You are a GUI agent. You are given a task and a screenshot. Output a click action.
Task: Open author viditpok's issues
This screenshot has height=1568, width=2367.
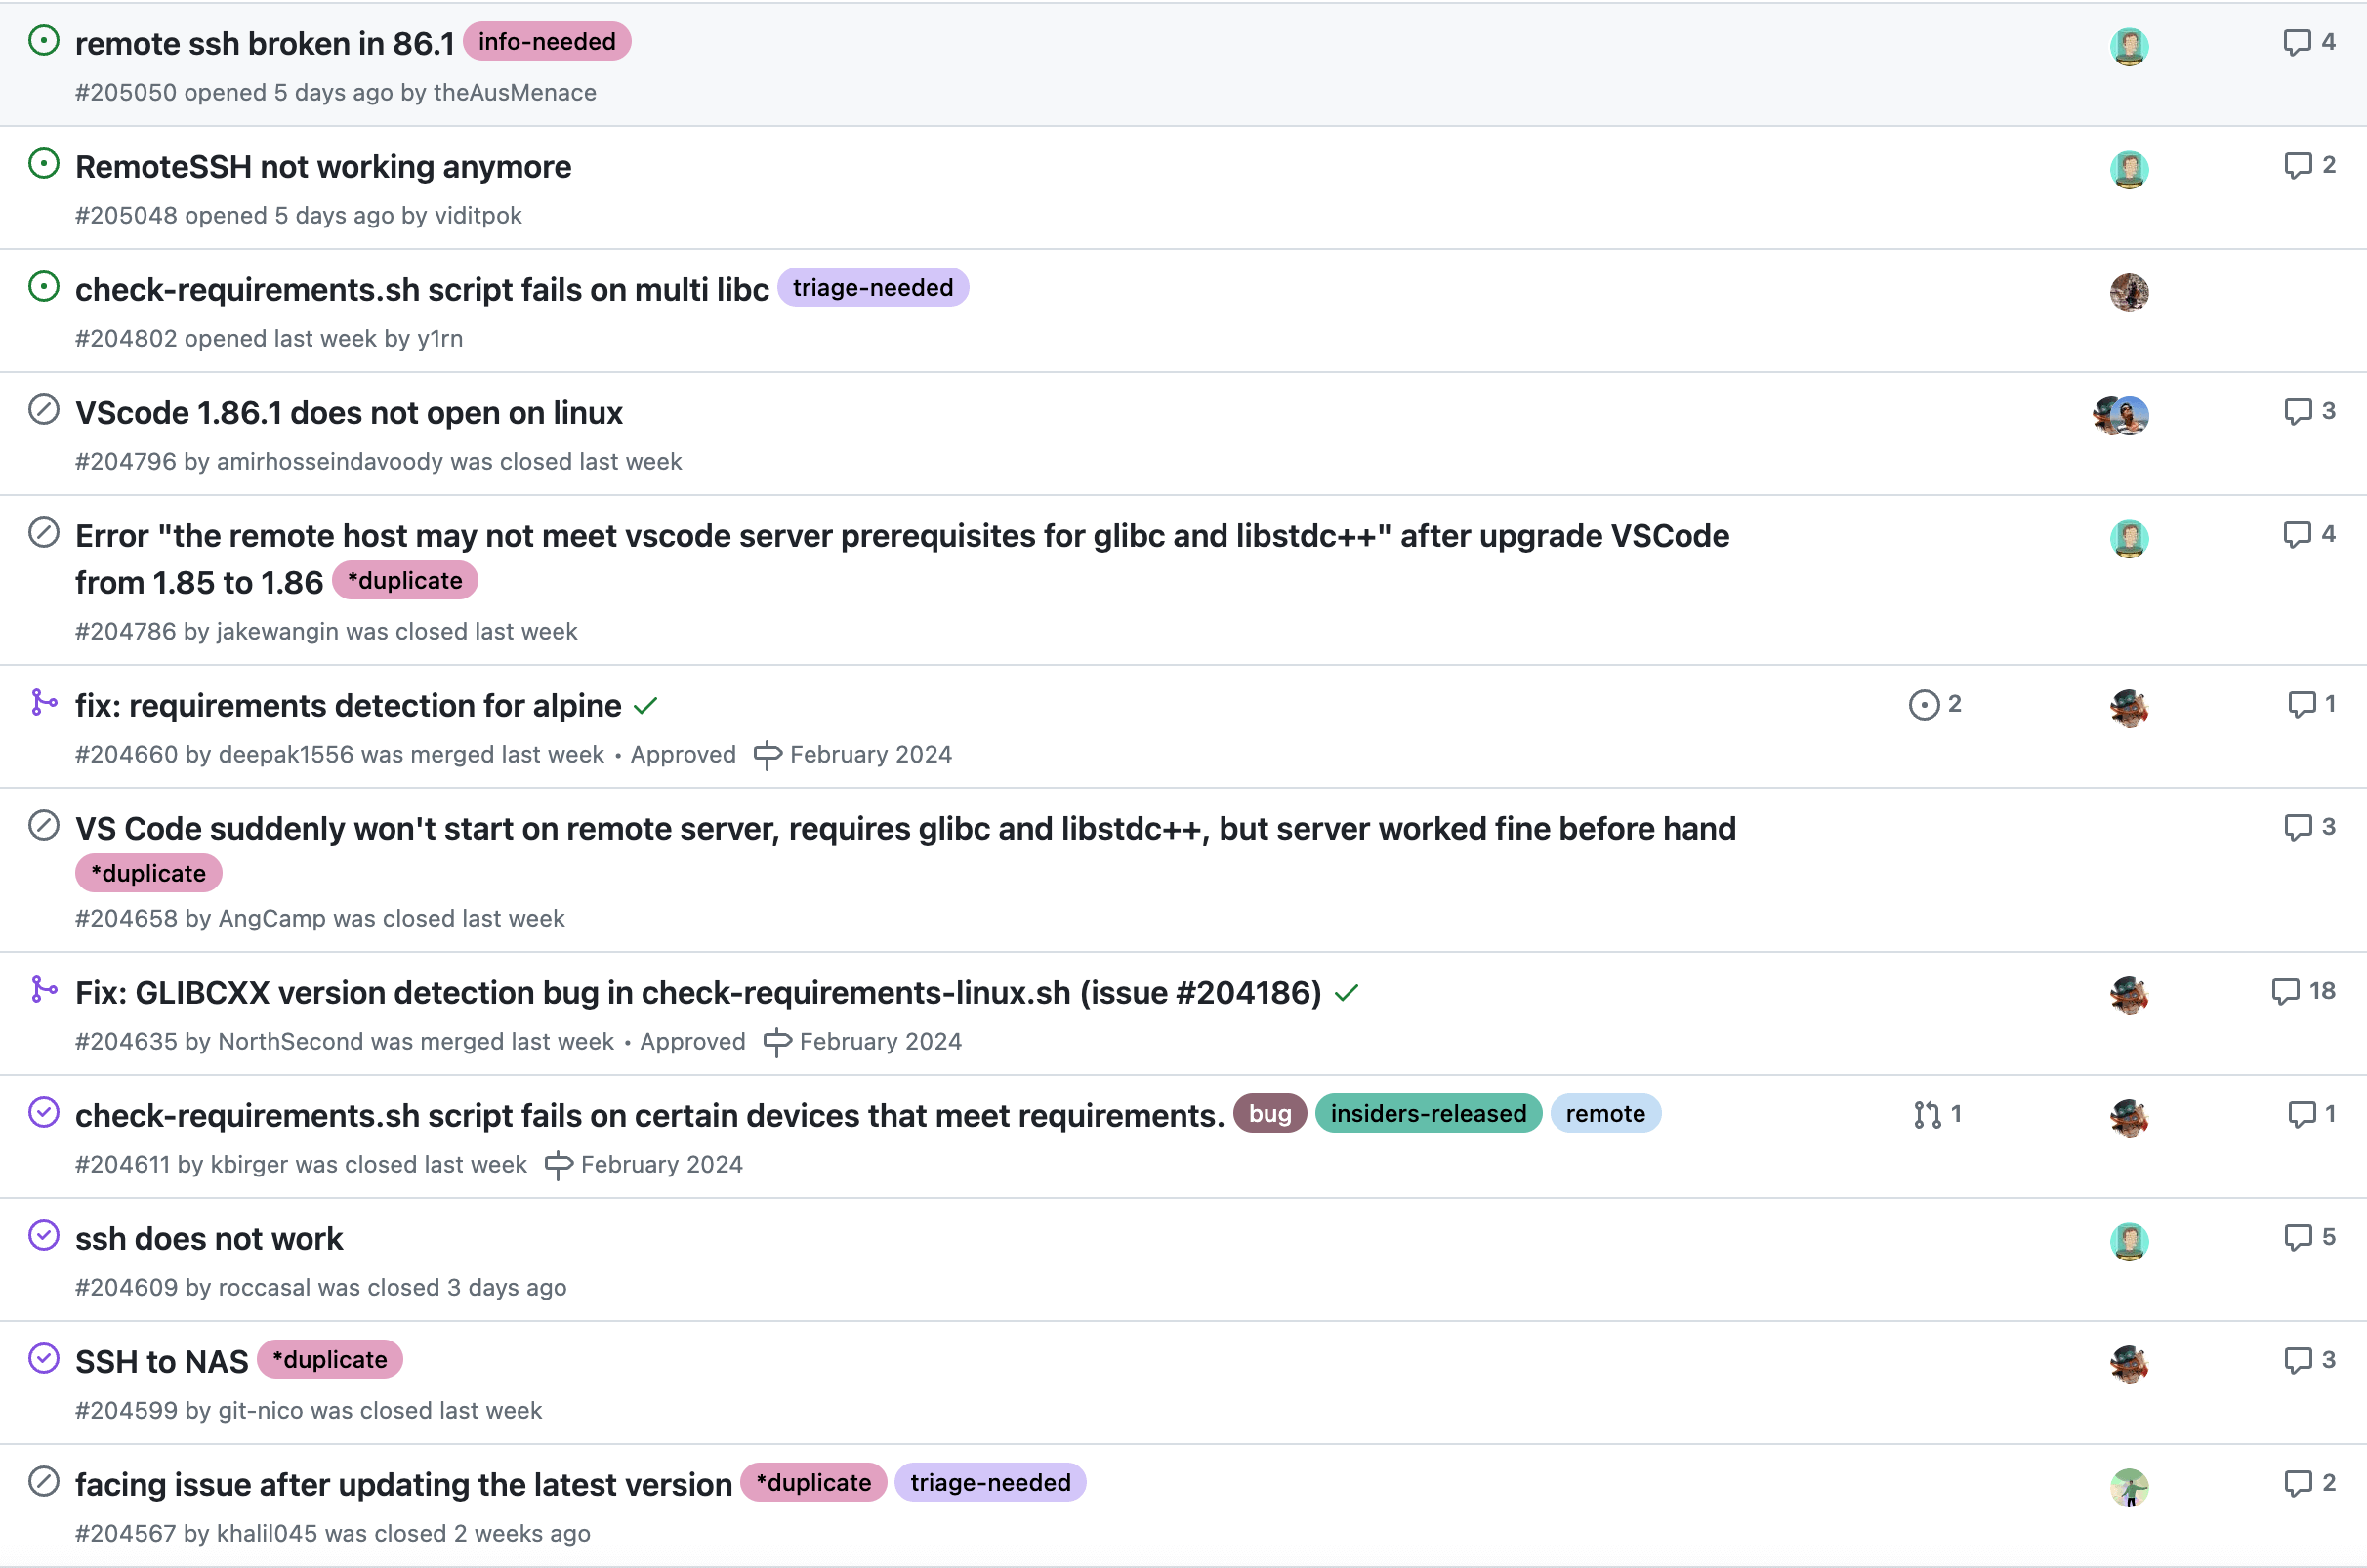click(x=478, y=215)
